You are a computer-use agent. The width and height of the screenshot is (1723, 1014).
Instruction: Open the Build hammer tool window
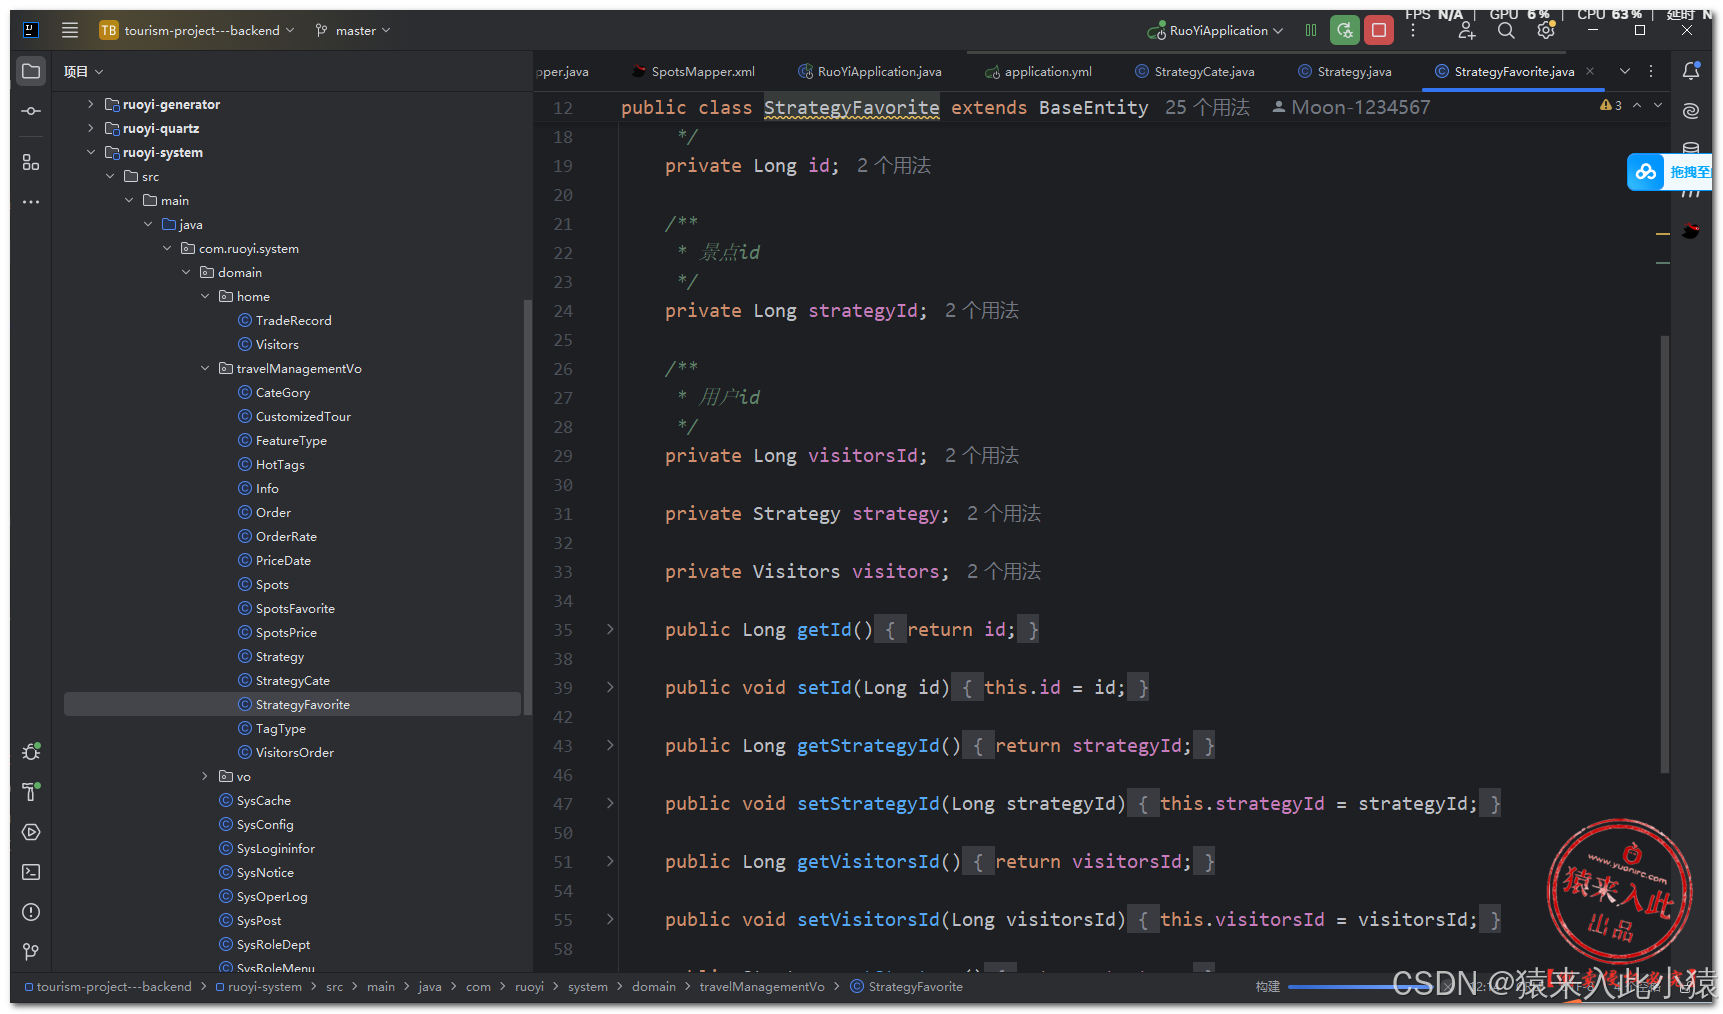tap(31, 791)
